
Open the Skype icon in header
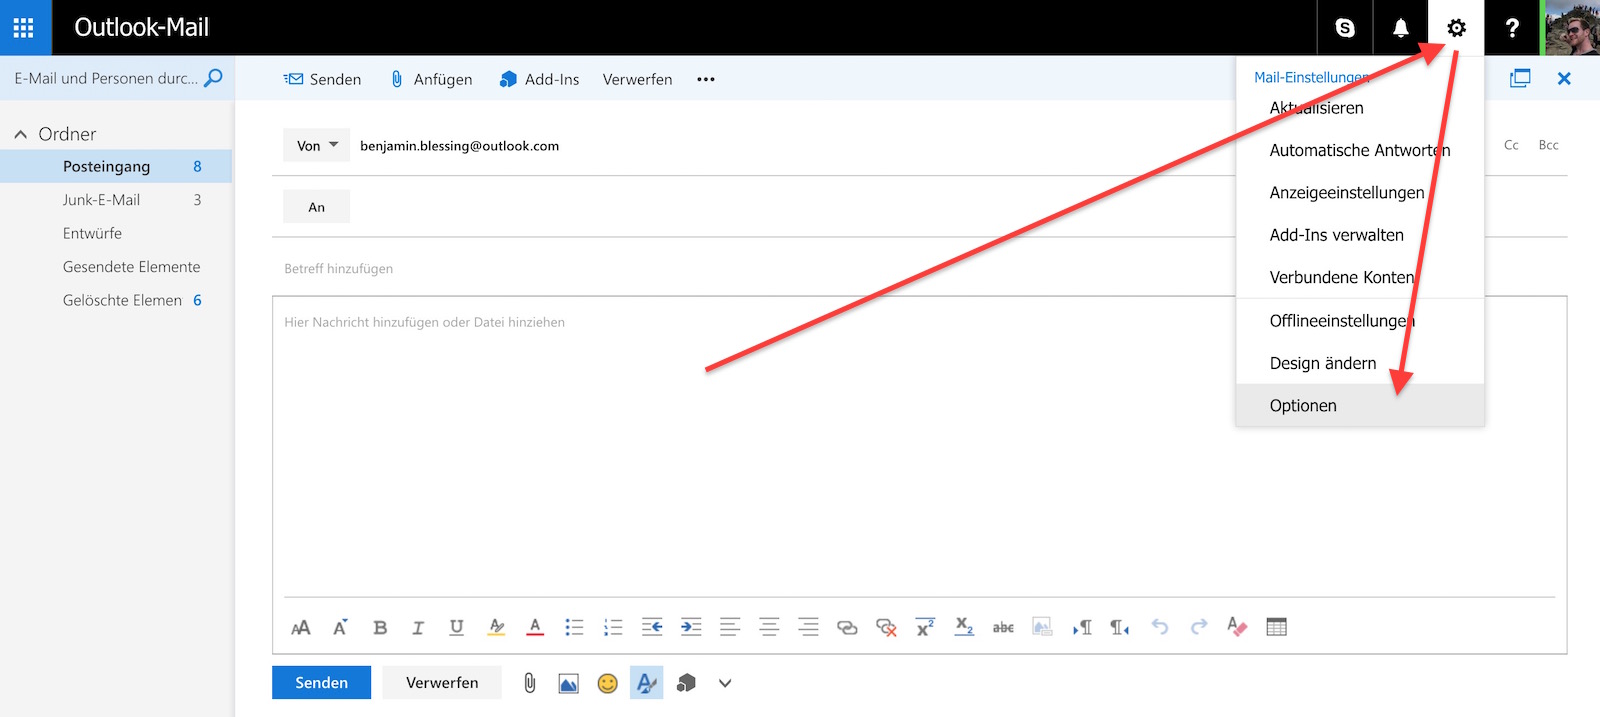(x=1345, y=28)
